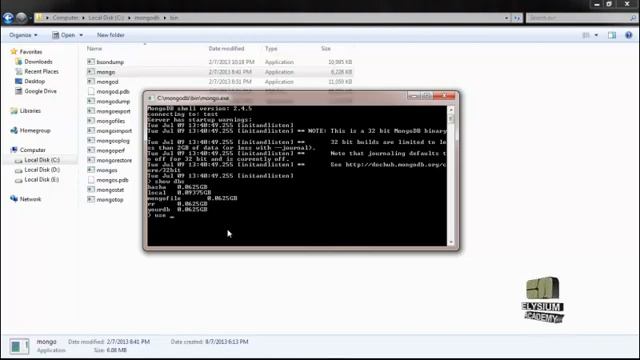Sort by the Name column header
Image resolution: width=640 pixels, height=360 pixels.
(94, 49)
